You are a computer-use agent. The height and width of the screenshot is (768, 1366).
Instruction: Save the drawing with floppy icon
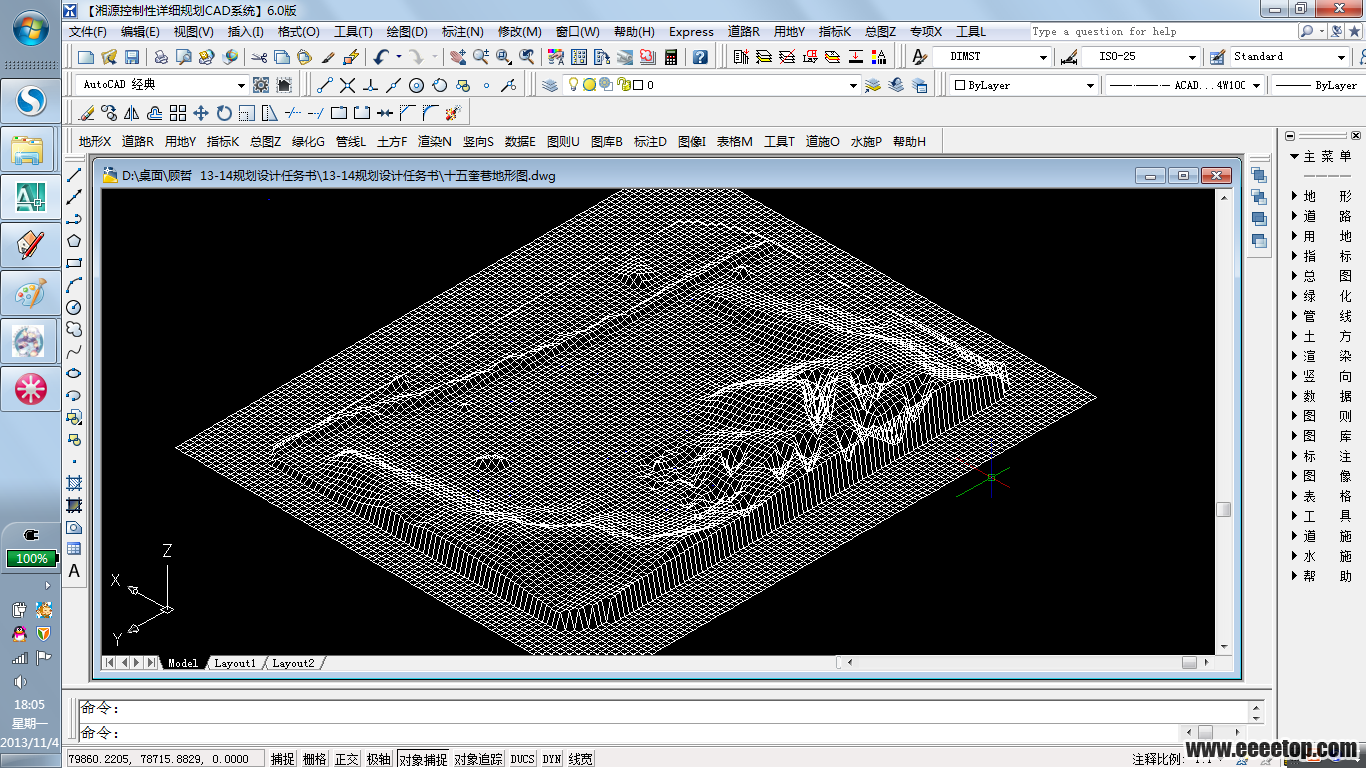132,57
